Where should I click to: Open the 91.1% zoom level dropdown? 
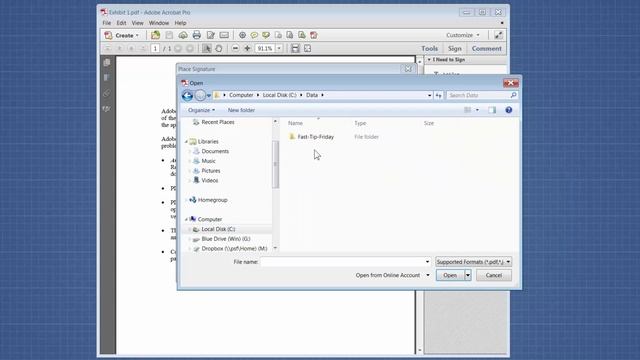(x=279, y=49)
